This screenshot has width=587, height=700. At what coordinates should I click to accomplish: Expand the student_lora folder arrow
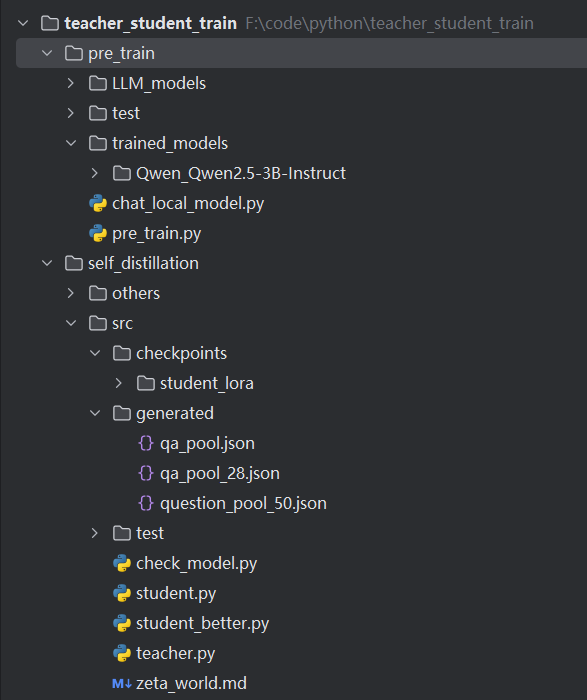pyautogui.click(x=118, y=383)
